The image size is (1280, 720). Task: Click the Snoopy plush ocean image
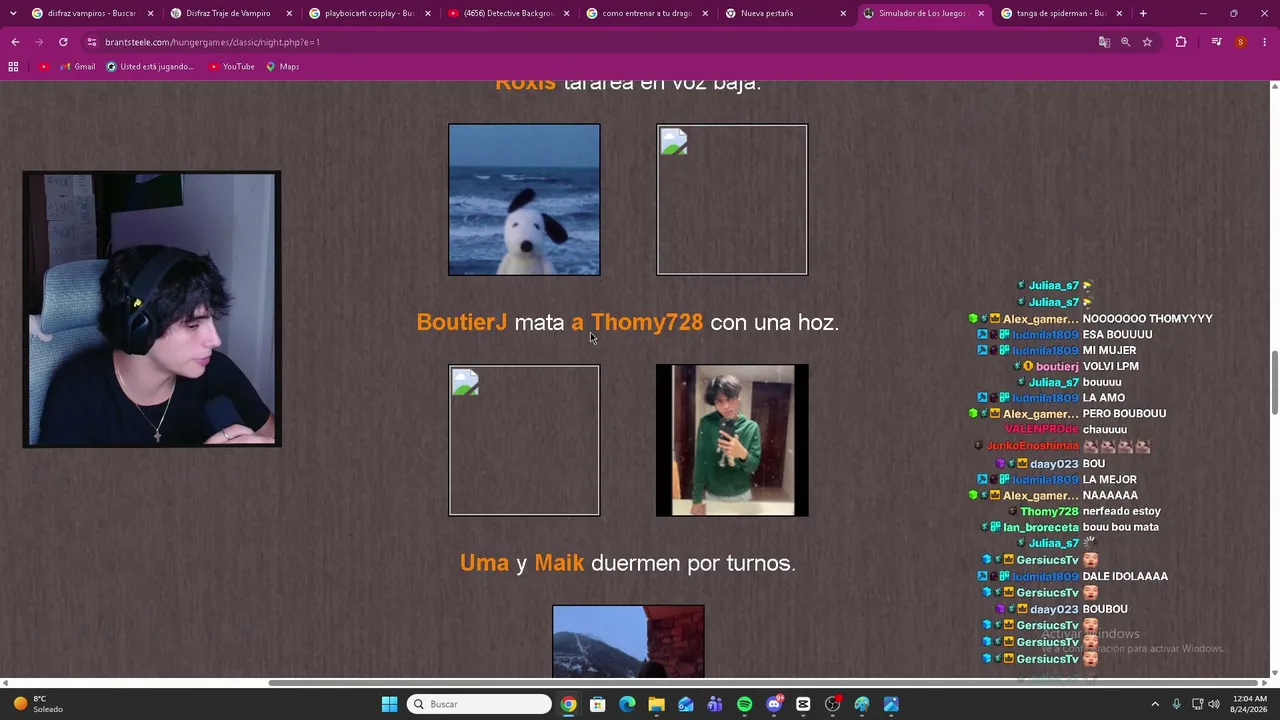[524, 199]
